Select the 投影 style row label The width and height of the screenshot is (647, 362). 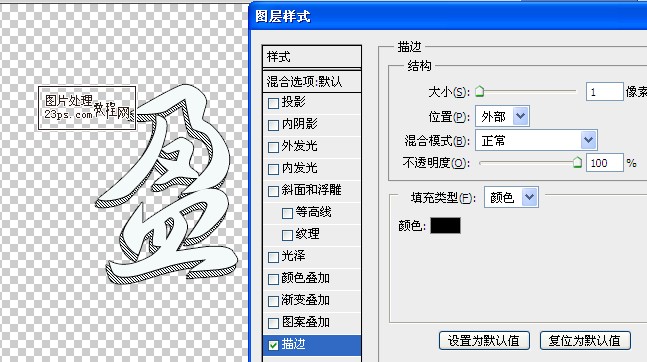click(293, 102)
